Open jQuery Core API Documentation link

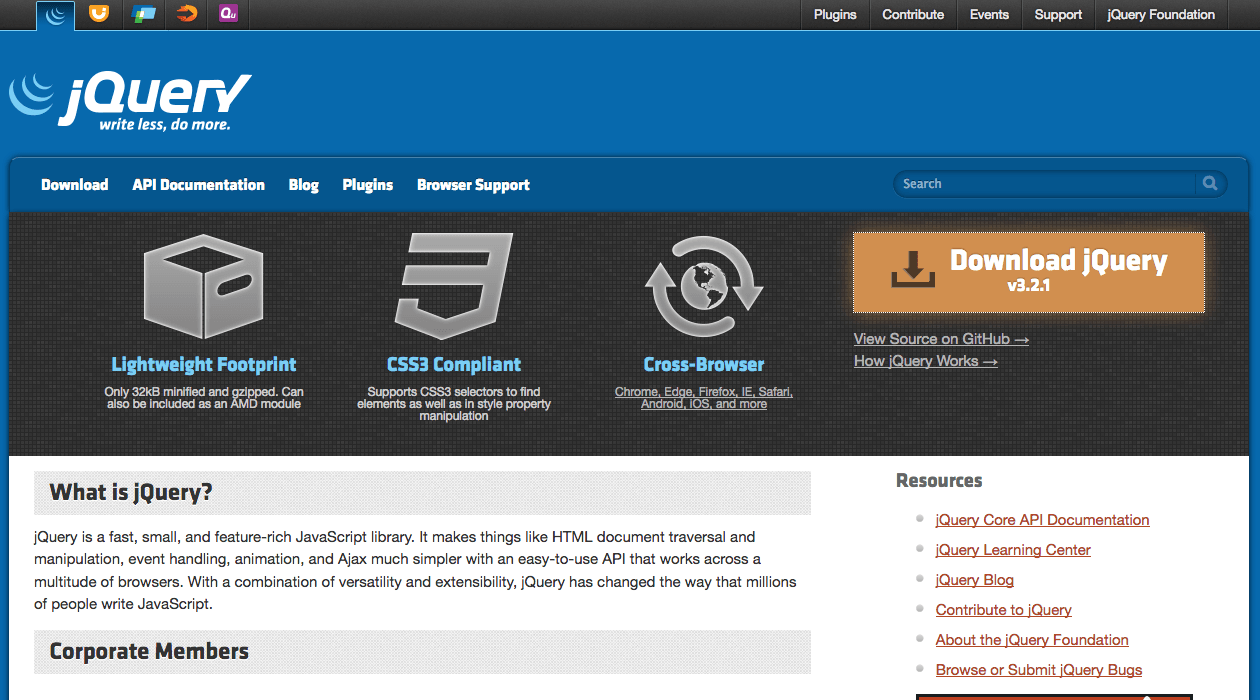[1042, 520]
